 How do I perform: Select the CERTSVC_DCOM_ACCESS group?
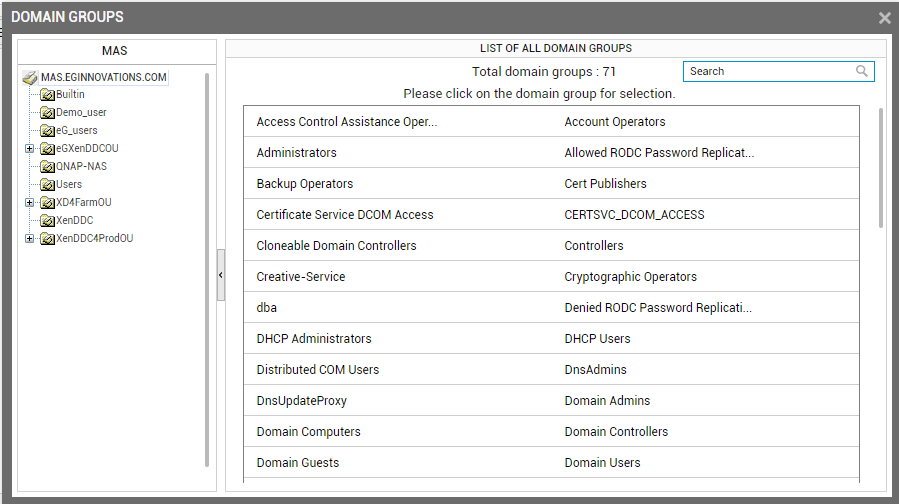[x=634, y=214]
